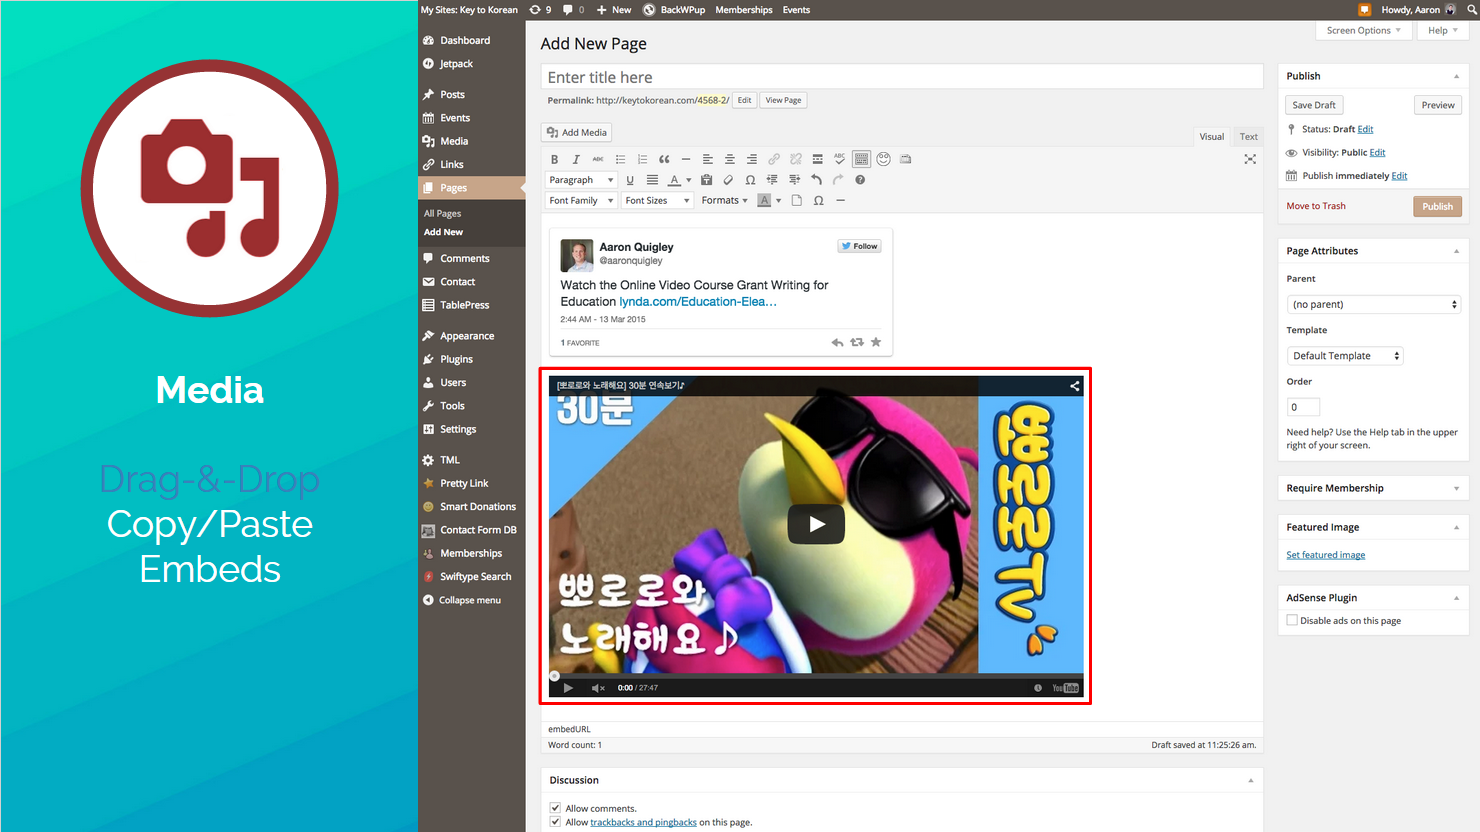Insert a blockquote

tap(664, 159)
